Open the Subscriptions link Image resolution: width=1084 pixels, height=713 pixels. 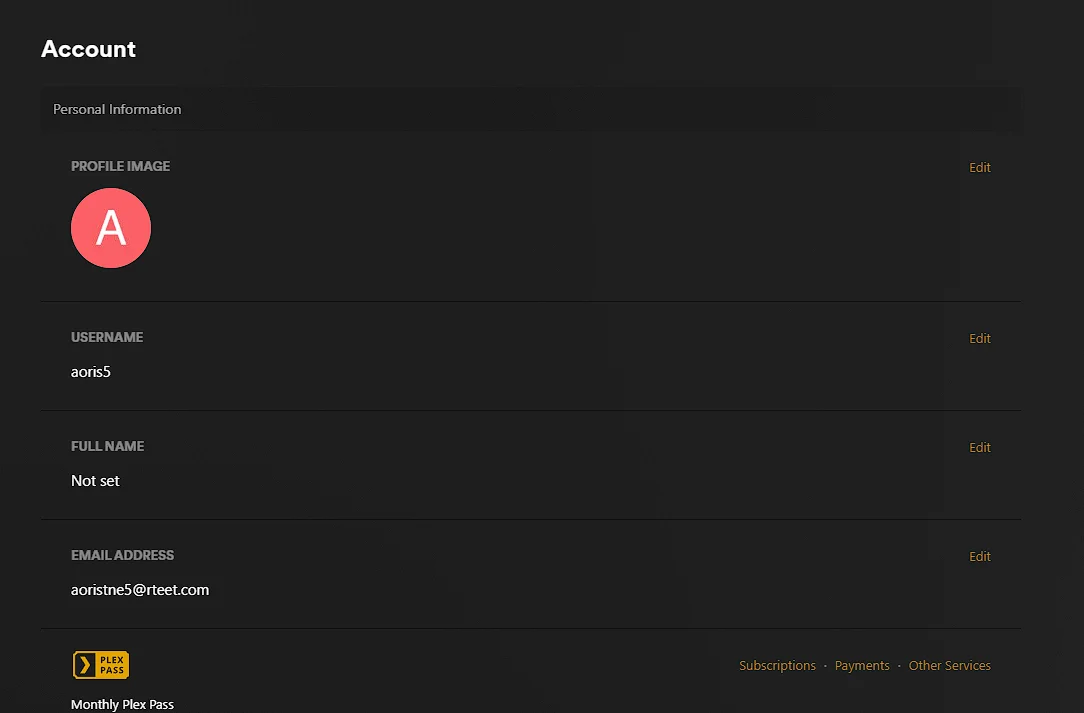(777, 665)
